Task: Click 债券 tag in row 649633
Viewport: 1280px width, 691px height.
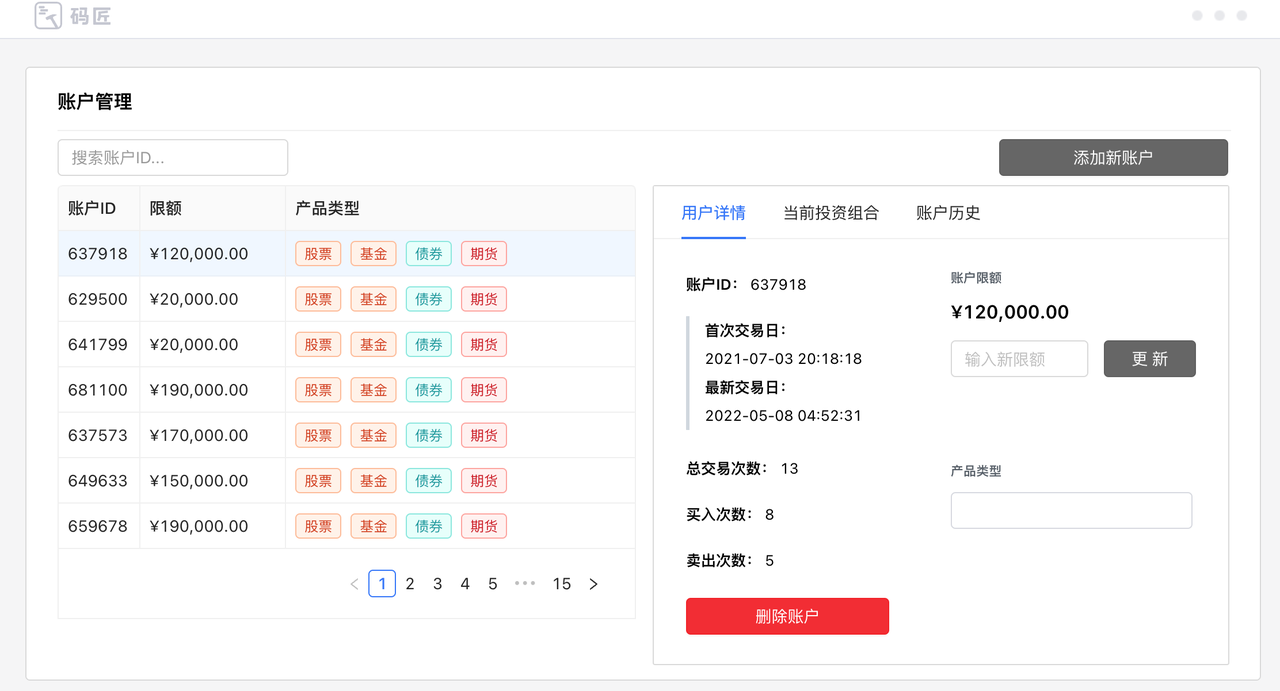Action: (429, 481)
